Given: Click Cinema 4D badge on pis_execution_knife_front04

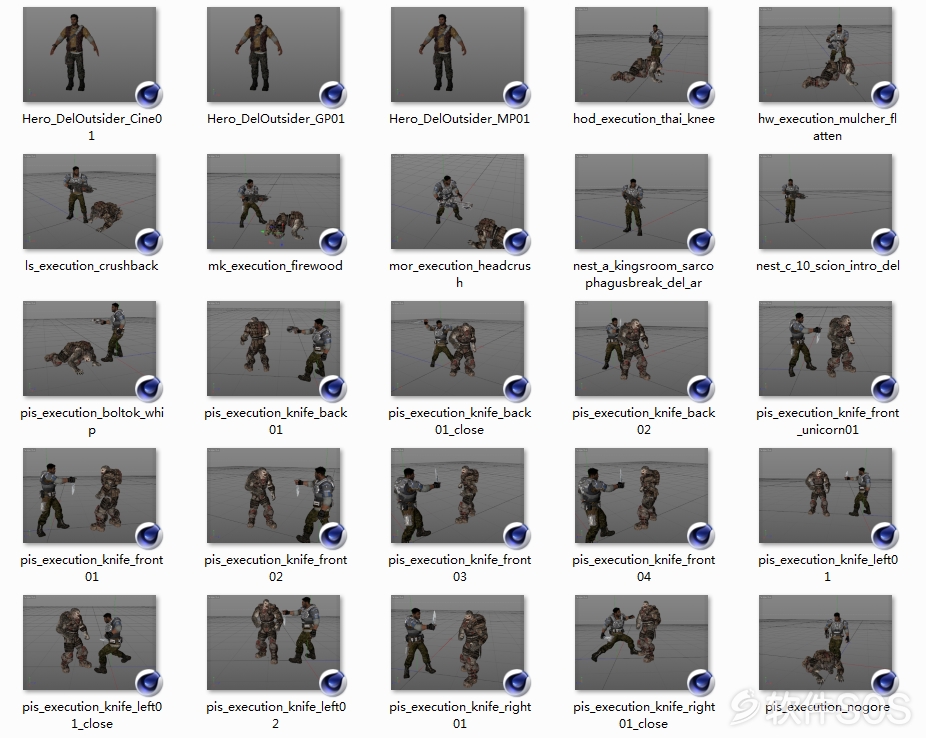Looking at the screenshot, I should 701,536.
